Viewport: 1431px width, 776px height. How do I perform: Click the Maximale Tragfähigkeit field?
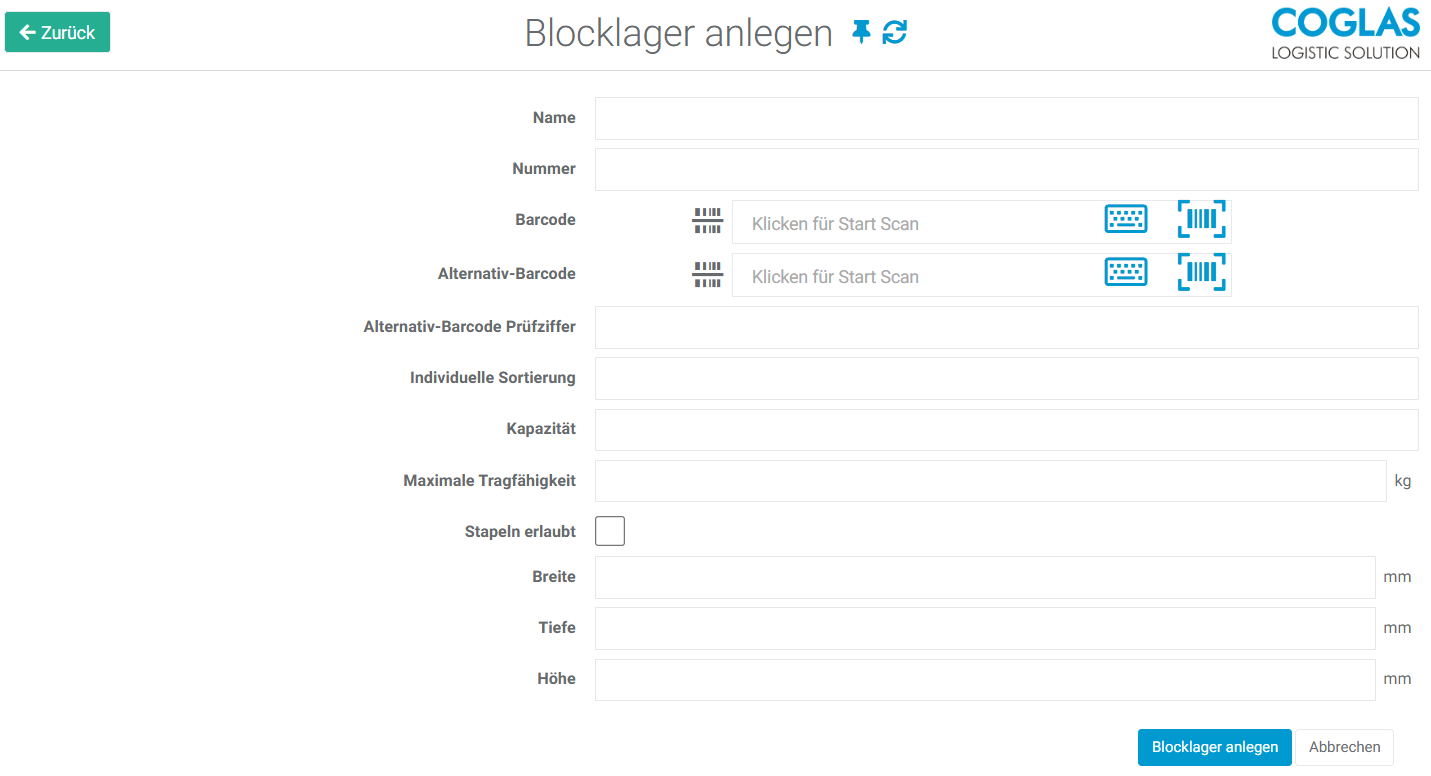pyautogui.click(x=989, y=480)
